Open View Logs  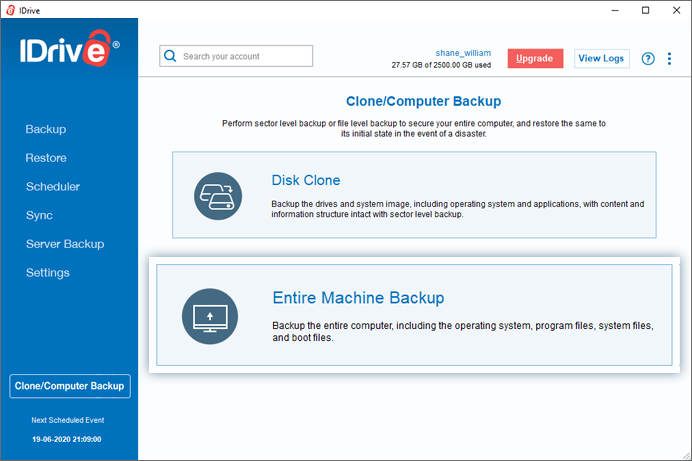click(x=602, y=58)
